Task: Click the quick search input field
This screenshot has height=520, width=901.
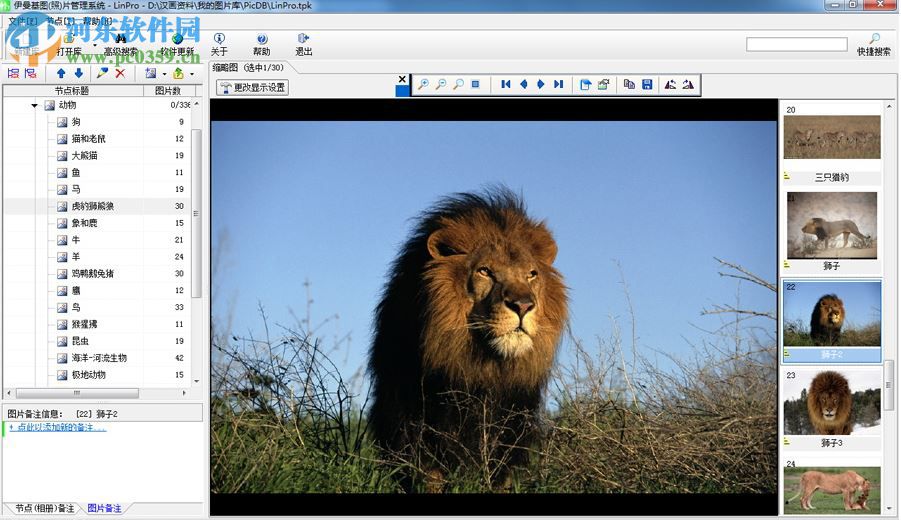Action: click(796, 45)
